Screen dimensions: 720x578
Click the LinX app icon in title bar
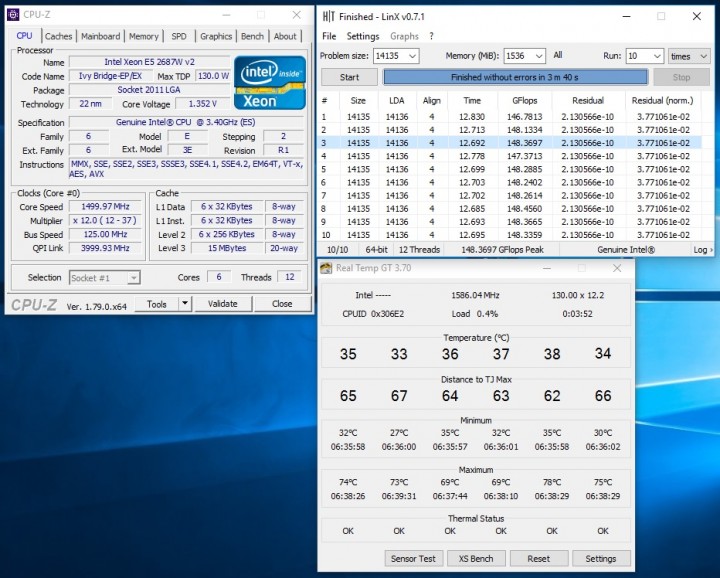[328, 17]
